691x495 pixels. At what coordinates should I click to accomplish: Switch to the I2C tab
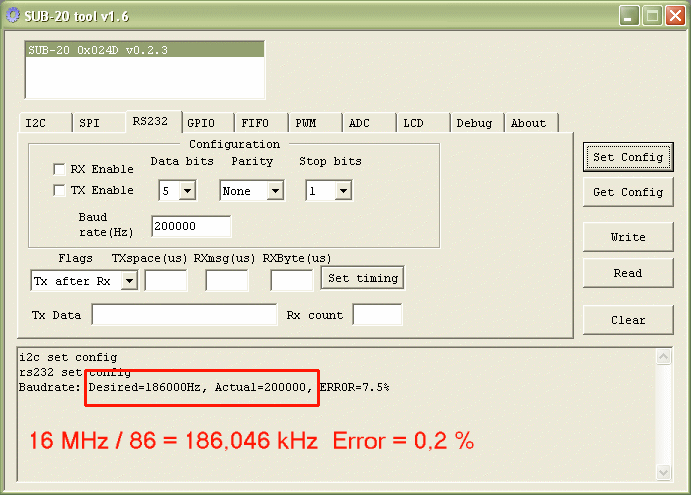45,123
